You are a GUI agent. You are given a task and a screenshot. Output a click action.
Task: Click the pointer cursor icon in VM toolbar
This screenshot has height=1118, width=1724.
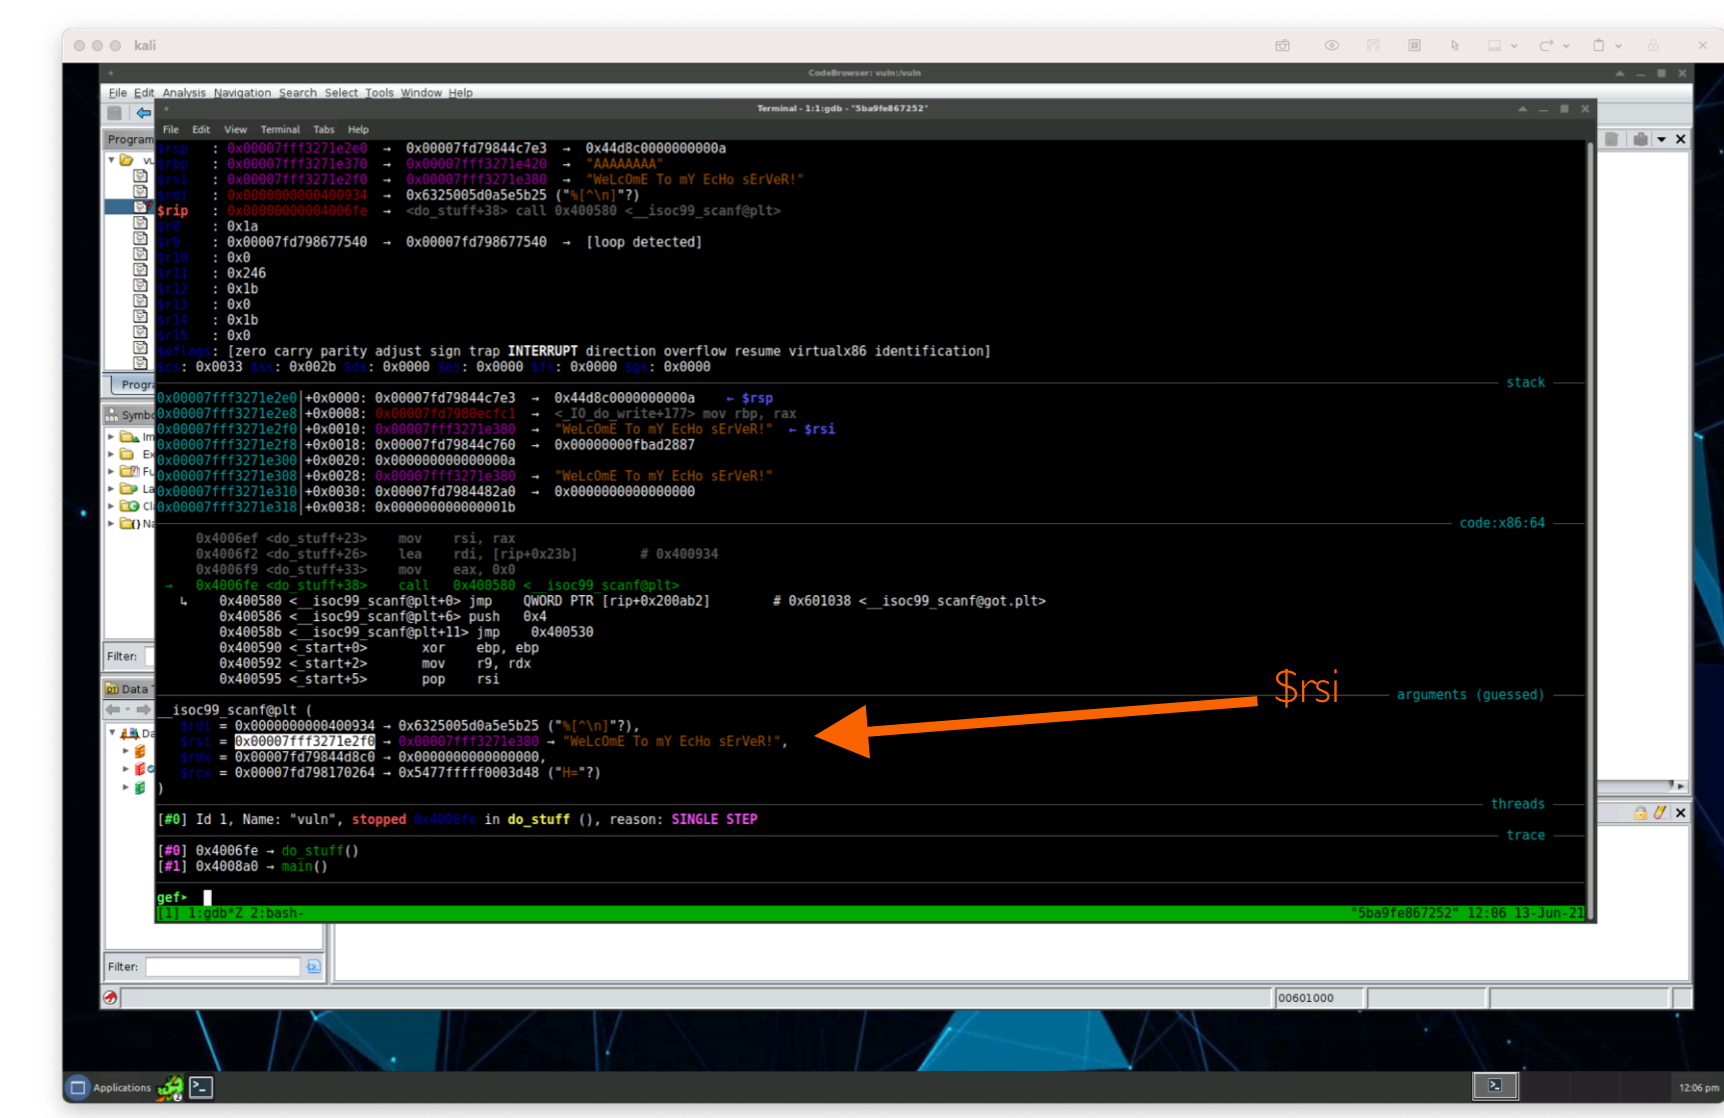coord(1455,46)
